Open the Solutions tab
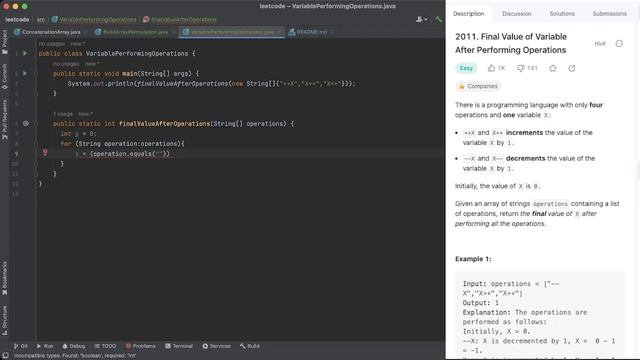Viewport: 640px width, 360px height. pos(562,13)
